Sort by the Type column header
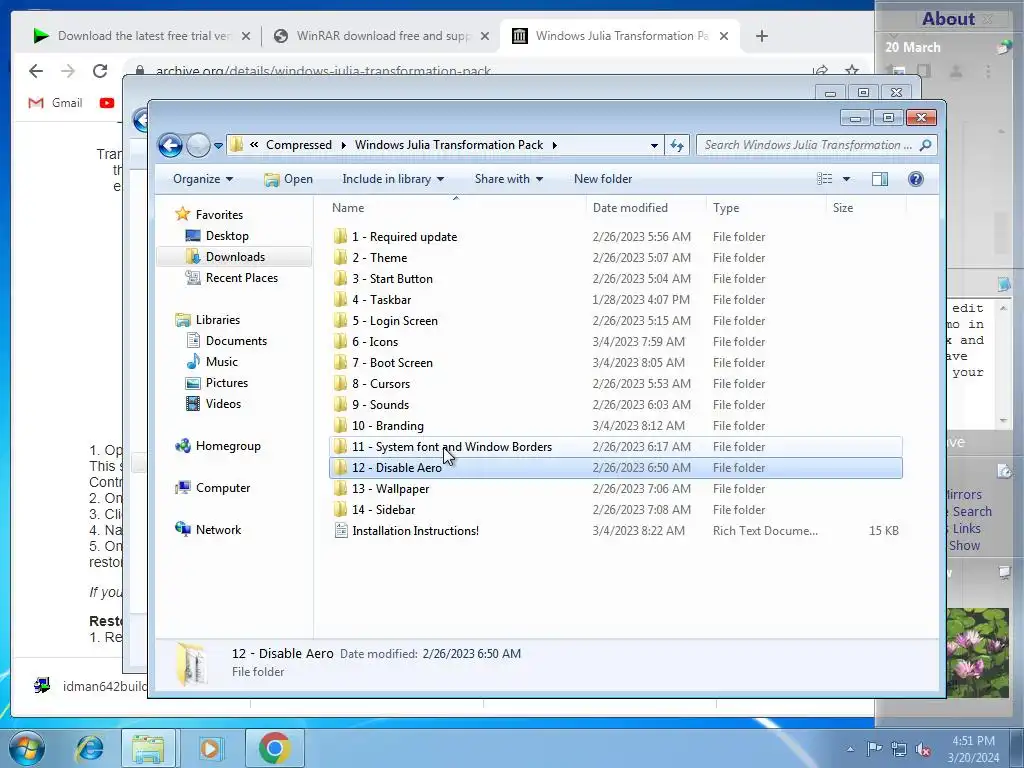This screenshot has width=1024, height=768. click(766, 208)
